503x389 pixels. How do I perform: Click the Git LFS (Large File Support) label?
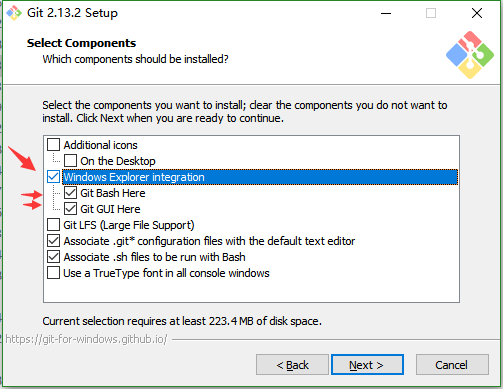(x=129, y=225)
